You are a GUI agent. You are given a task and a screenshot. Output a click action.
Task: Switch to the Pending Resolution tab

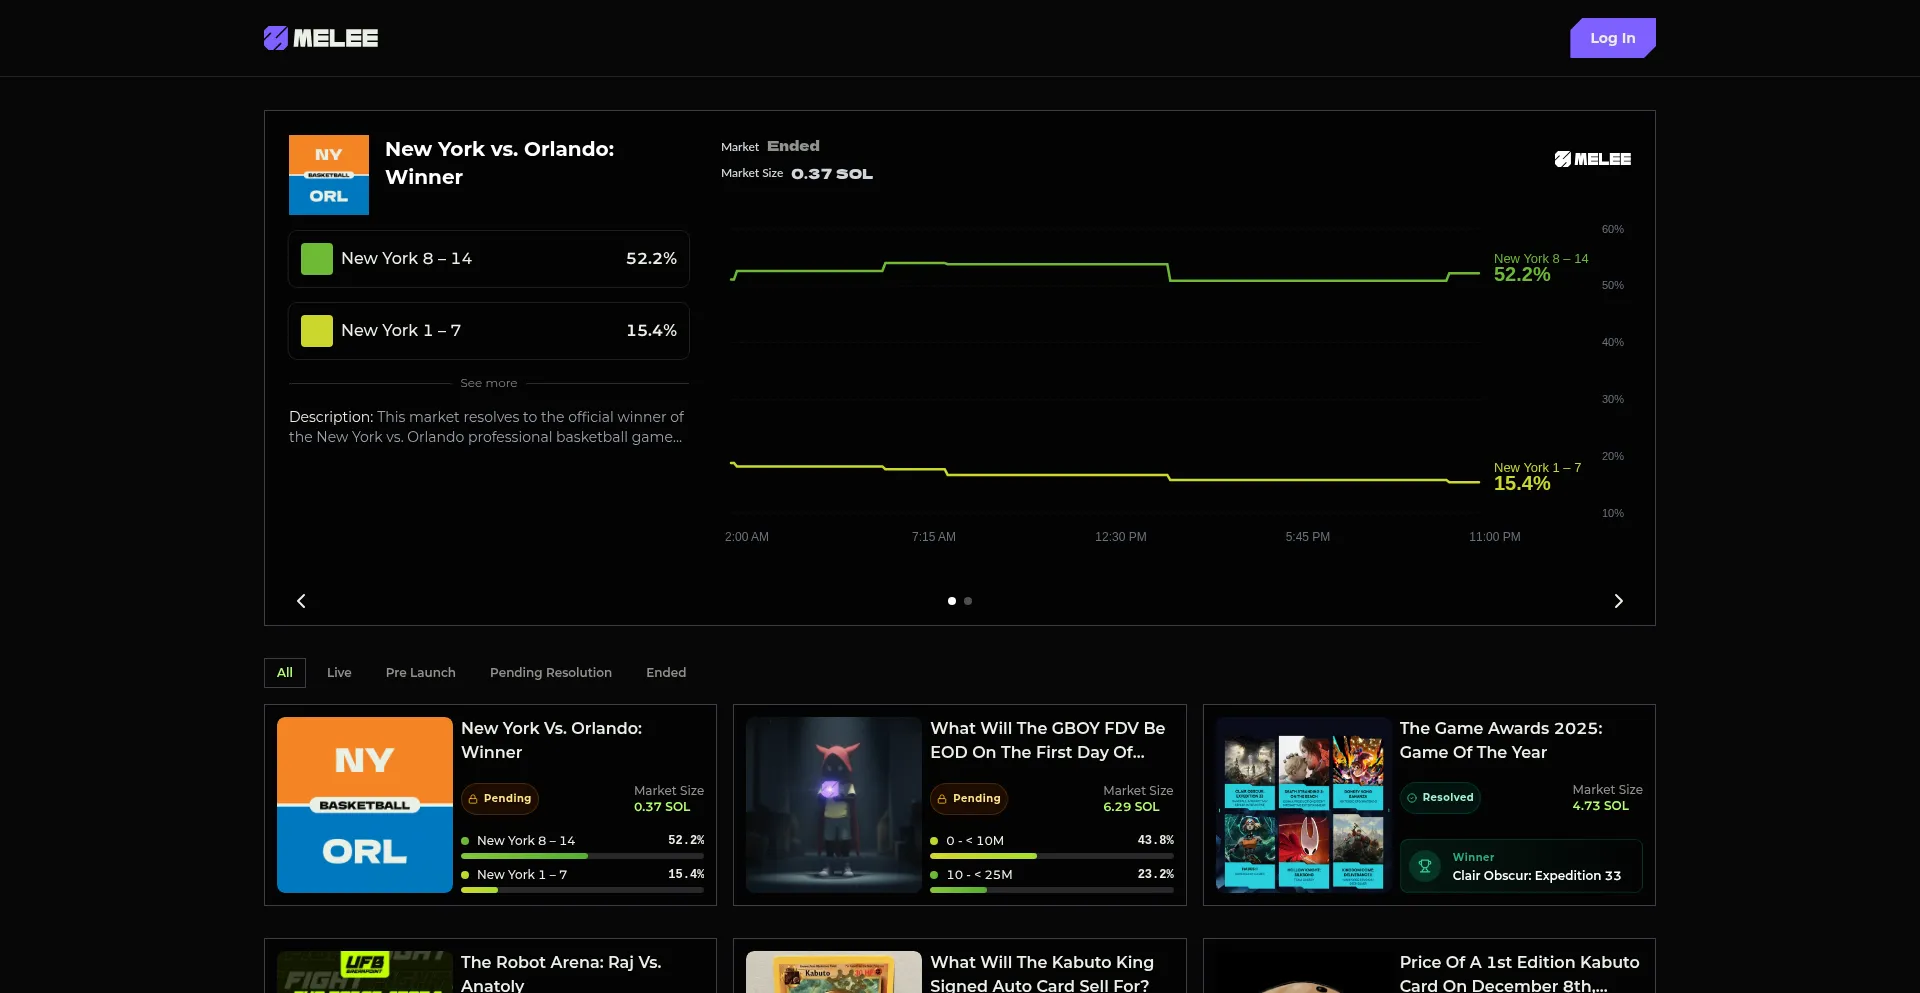click(550, 673)
